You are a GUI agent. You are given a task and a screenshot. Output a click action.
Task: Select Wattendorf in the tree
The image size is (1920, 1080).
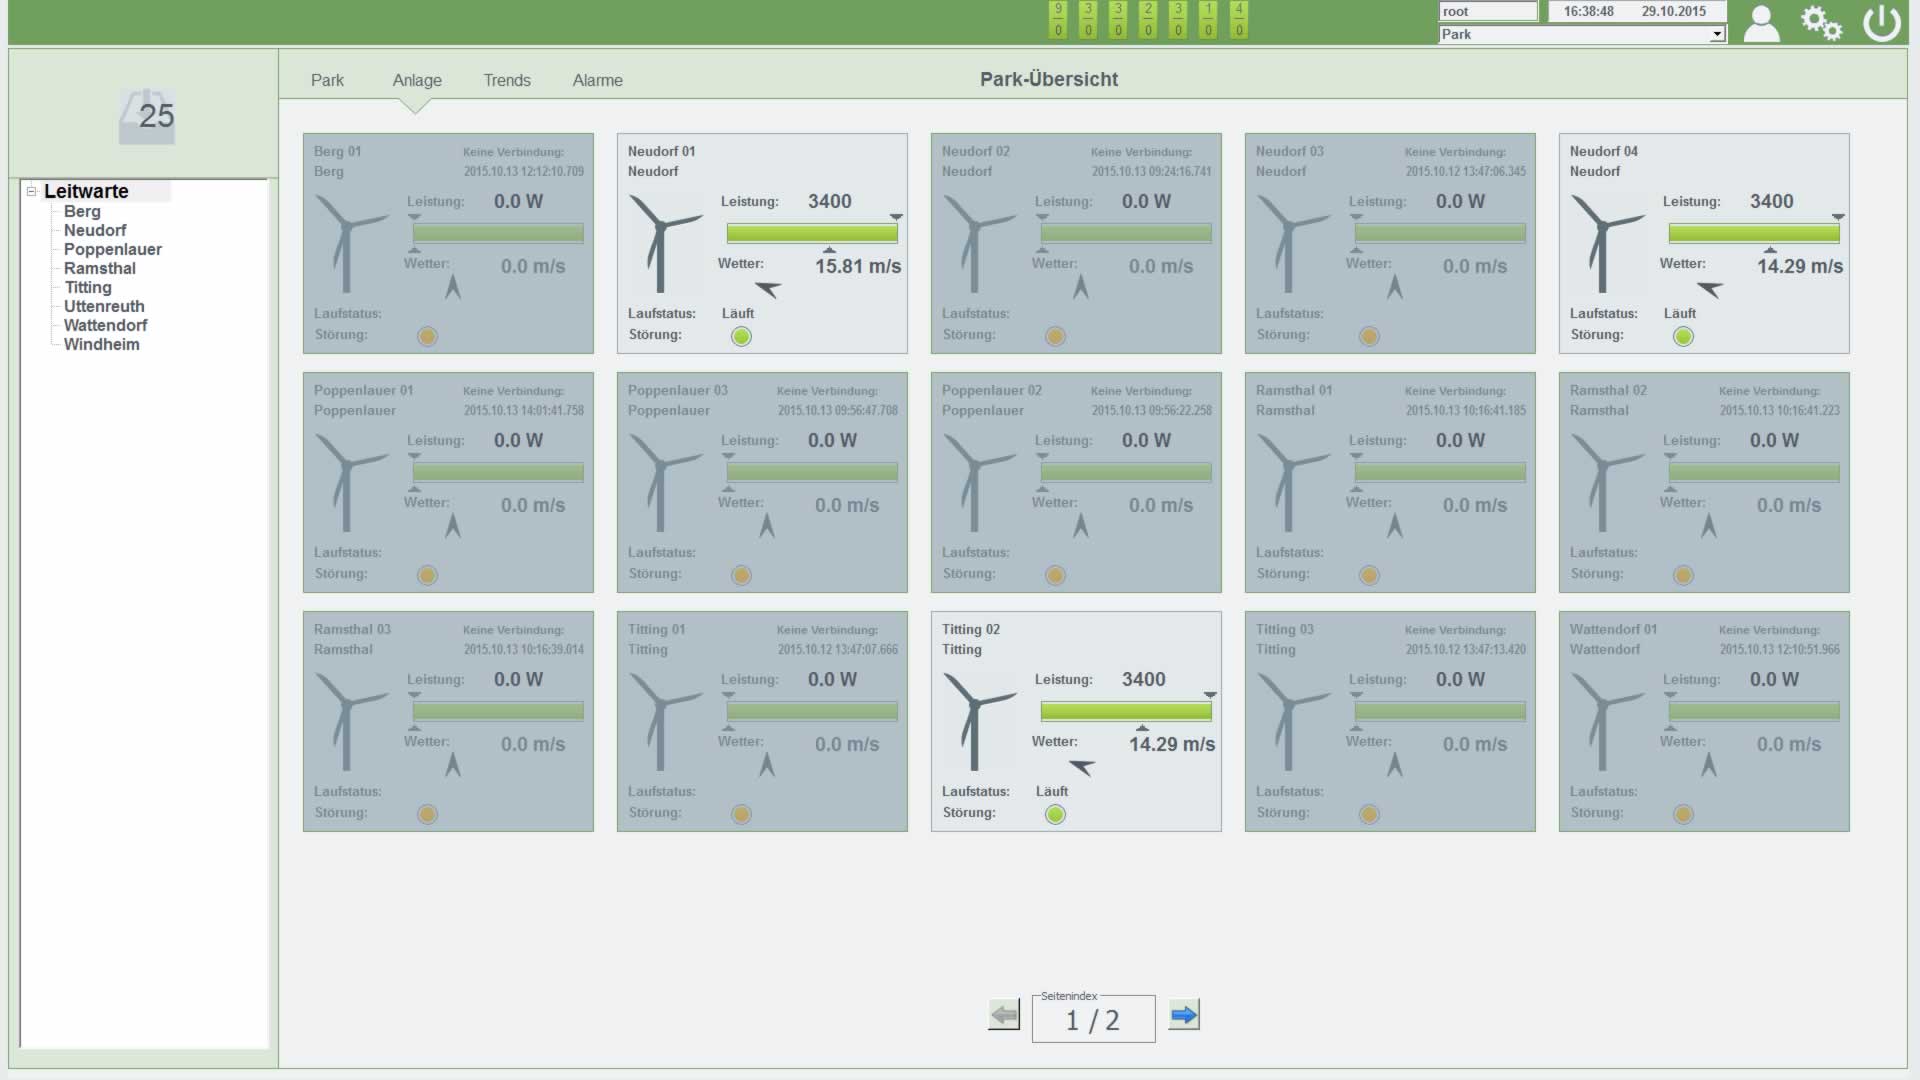(x=105, y=325)
